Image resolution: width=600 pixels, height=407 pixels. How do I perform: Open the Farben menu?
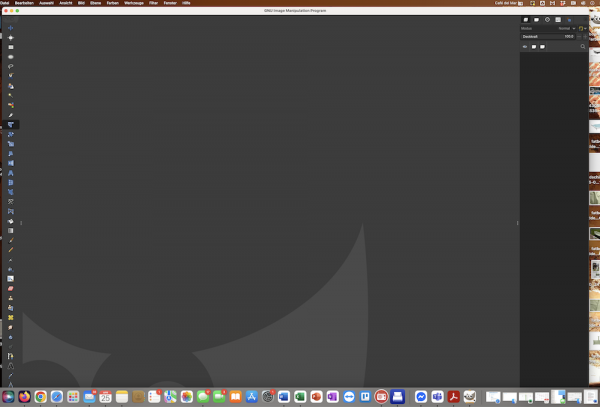point(112,3)
